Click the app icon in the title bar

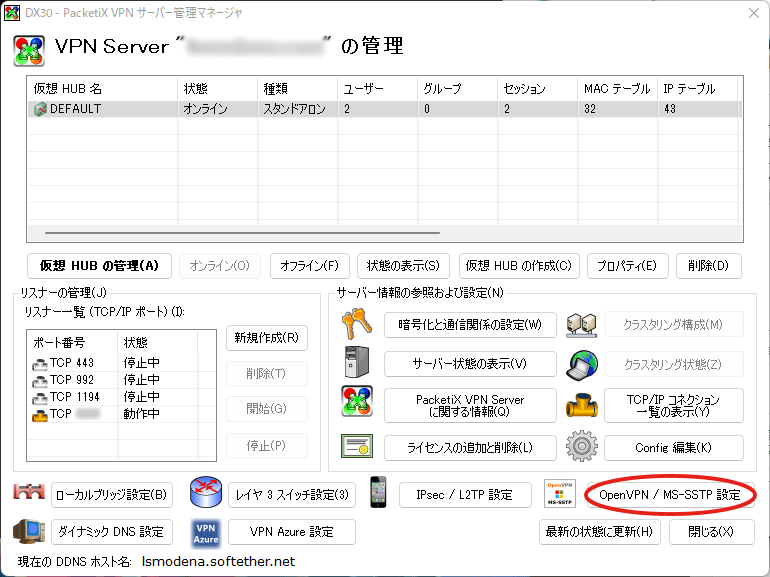click(x=12, y=13)
